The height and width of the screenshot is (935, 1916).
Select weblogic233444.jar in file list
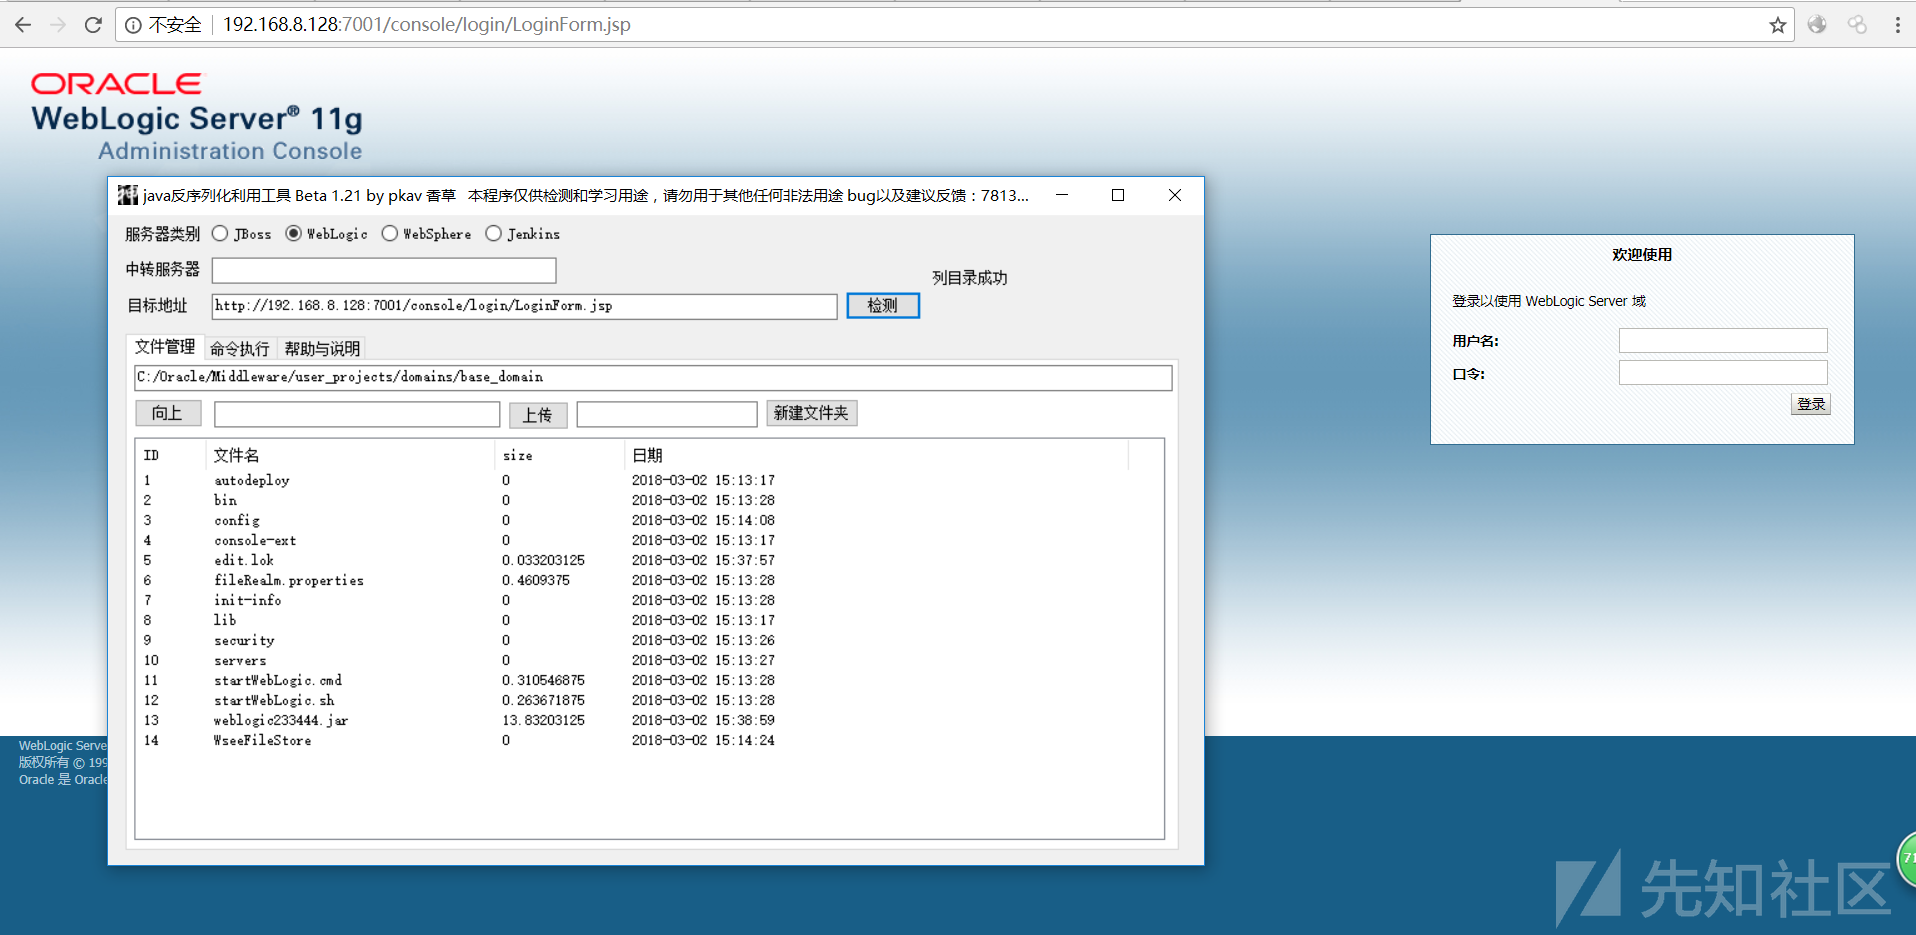281,720
